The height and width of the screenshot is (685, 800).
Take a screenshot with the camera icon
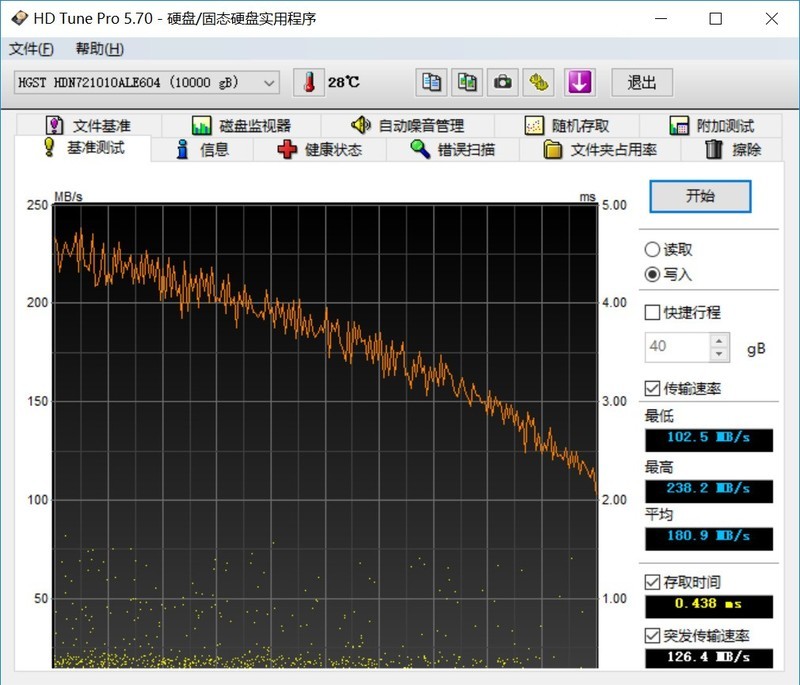(x=502, y=82)
